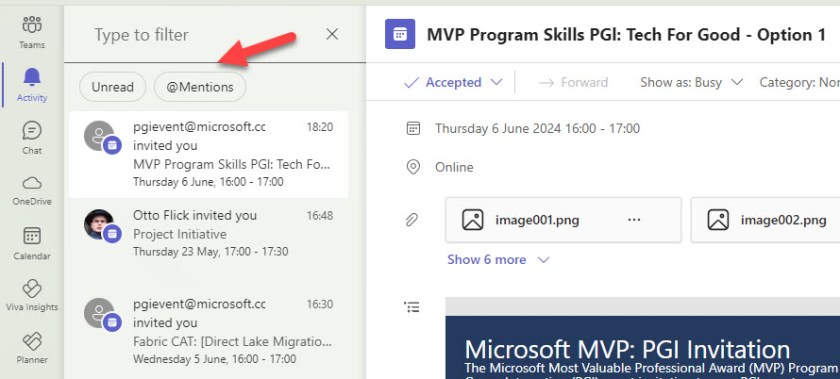Open more options for image001.png
Viewport: 840px width, 379px height.
coord(634,220)
